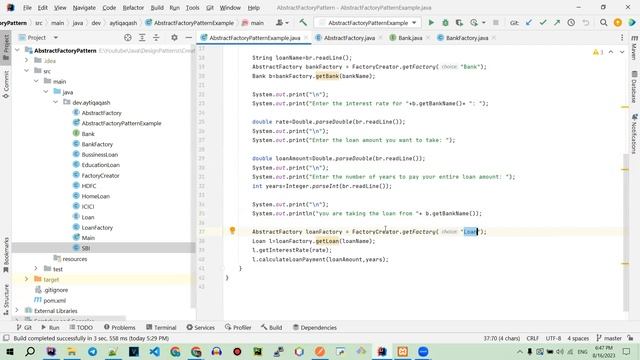Open the Refactor menu
The height and width of the screenshot is (360, 640).
[x=133, y=8]
